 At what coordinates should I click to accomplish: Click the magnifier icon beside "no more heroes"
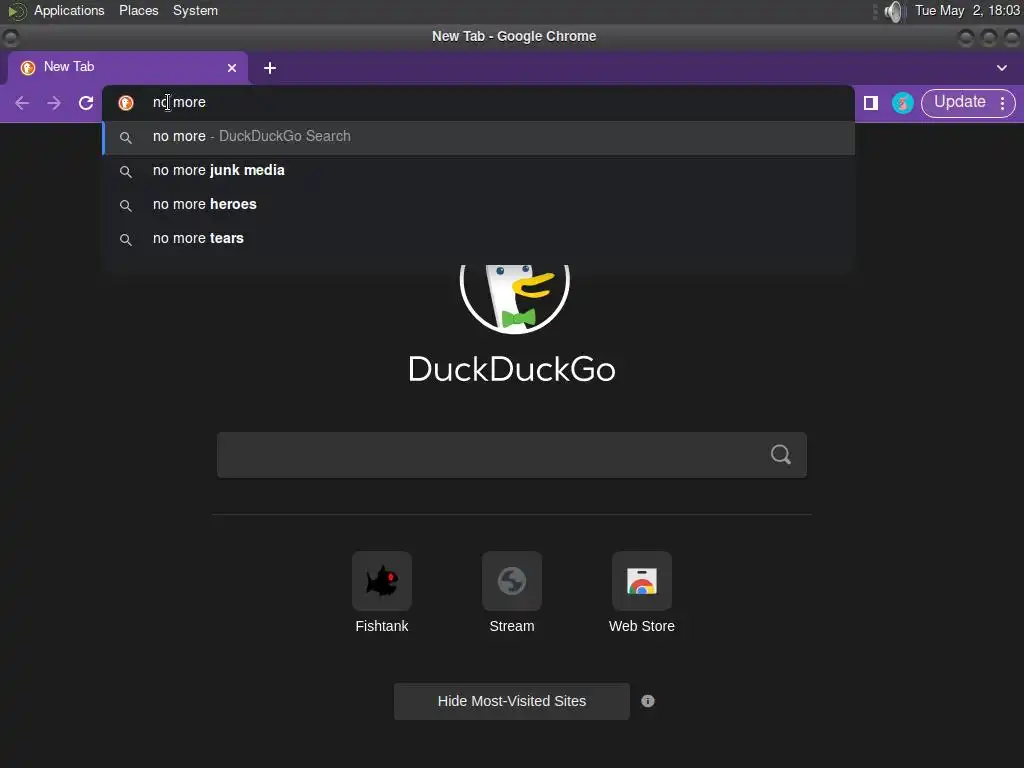(x=126, y=206)
